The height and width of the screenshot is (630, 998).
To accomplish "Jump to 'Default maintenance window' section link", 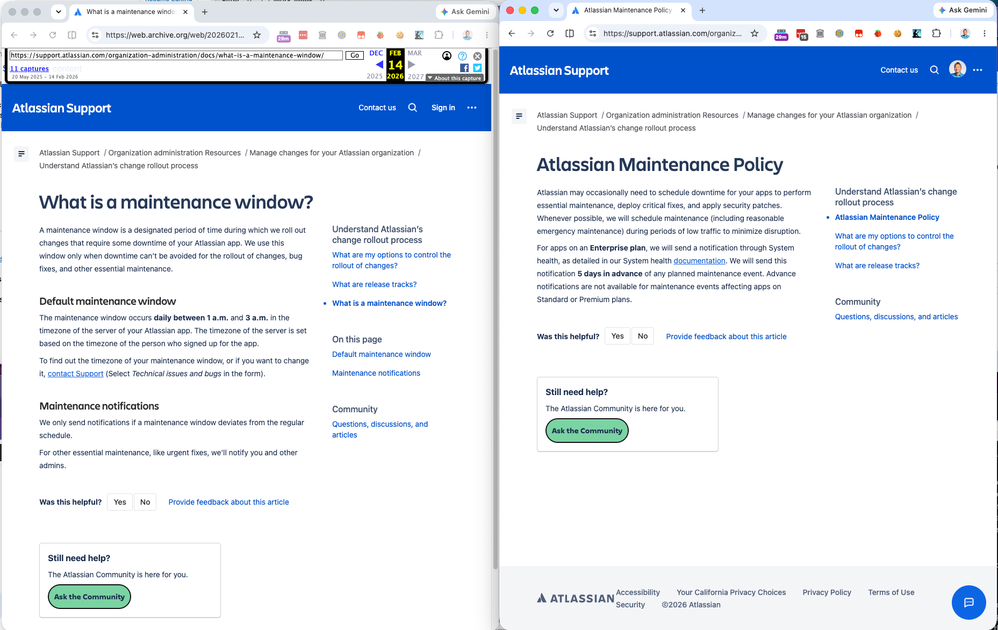I will pyautogui.click(x=381, y=354).
